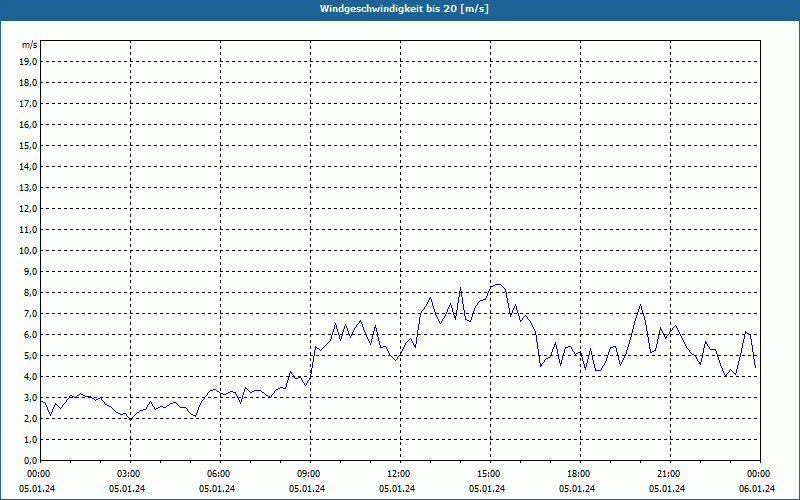Select the "19,0" y-axis label
This screenshot has width=800, height=500.
28,62
